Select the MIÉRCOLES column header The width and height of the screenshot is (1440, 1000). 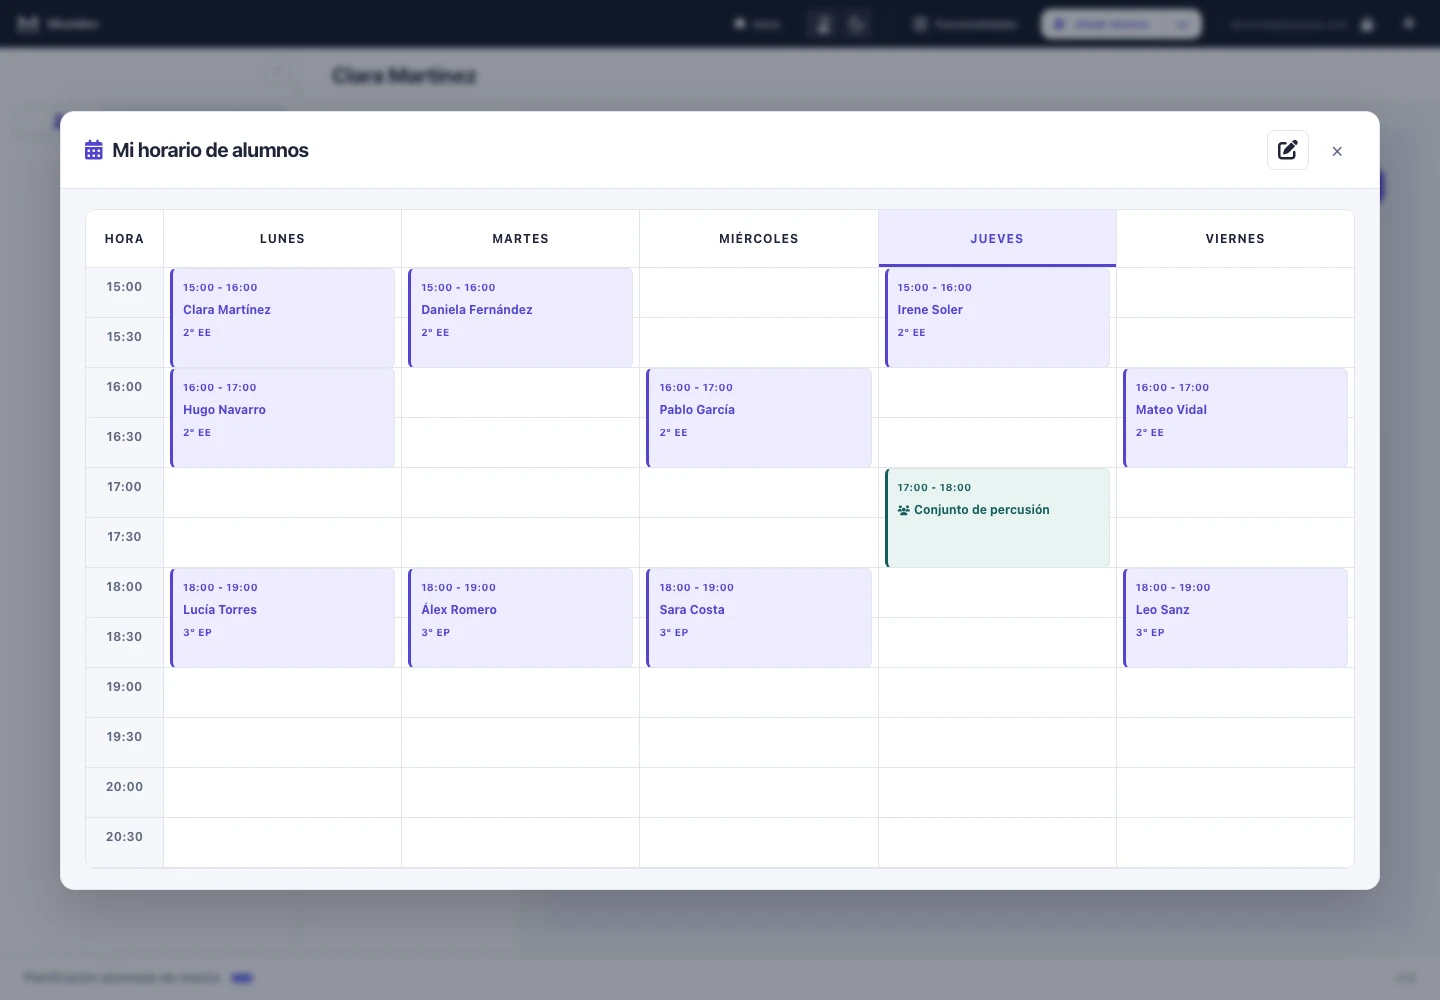759,238
